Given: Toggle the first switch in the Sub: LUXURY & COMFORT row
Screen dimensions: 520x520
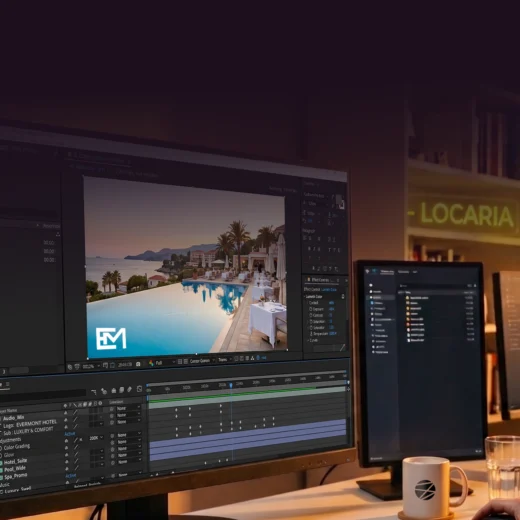Looking at the screenshot, I should pyautogui.click(x=66, y=426).
